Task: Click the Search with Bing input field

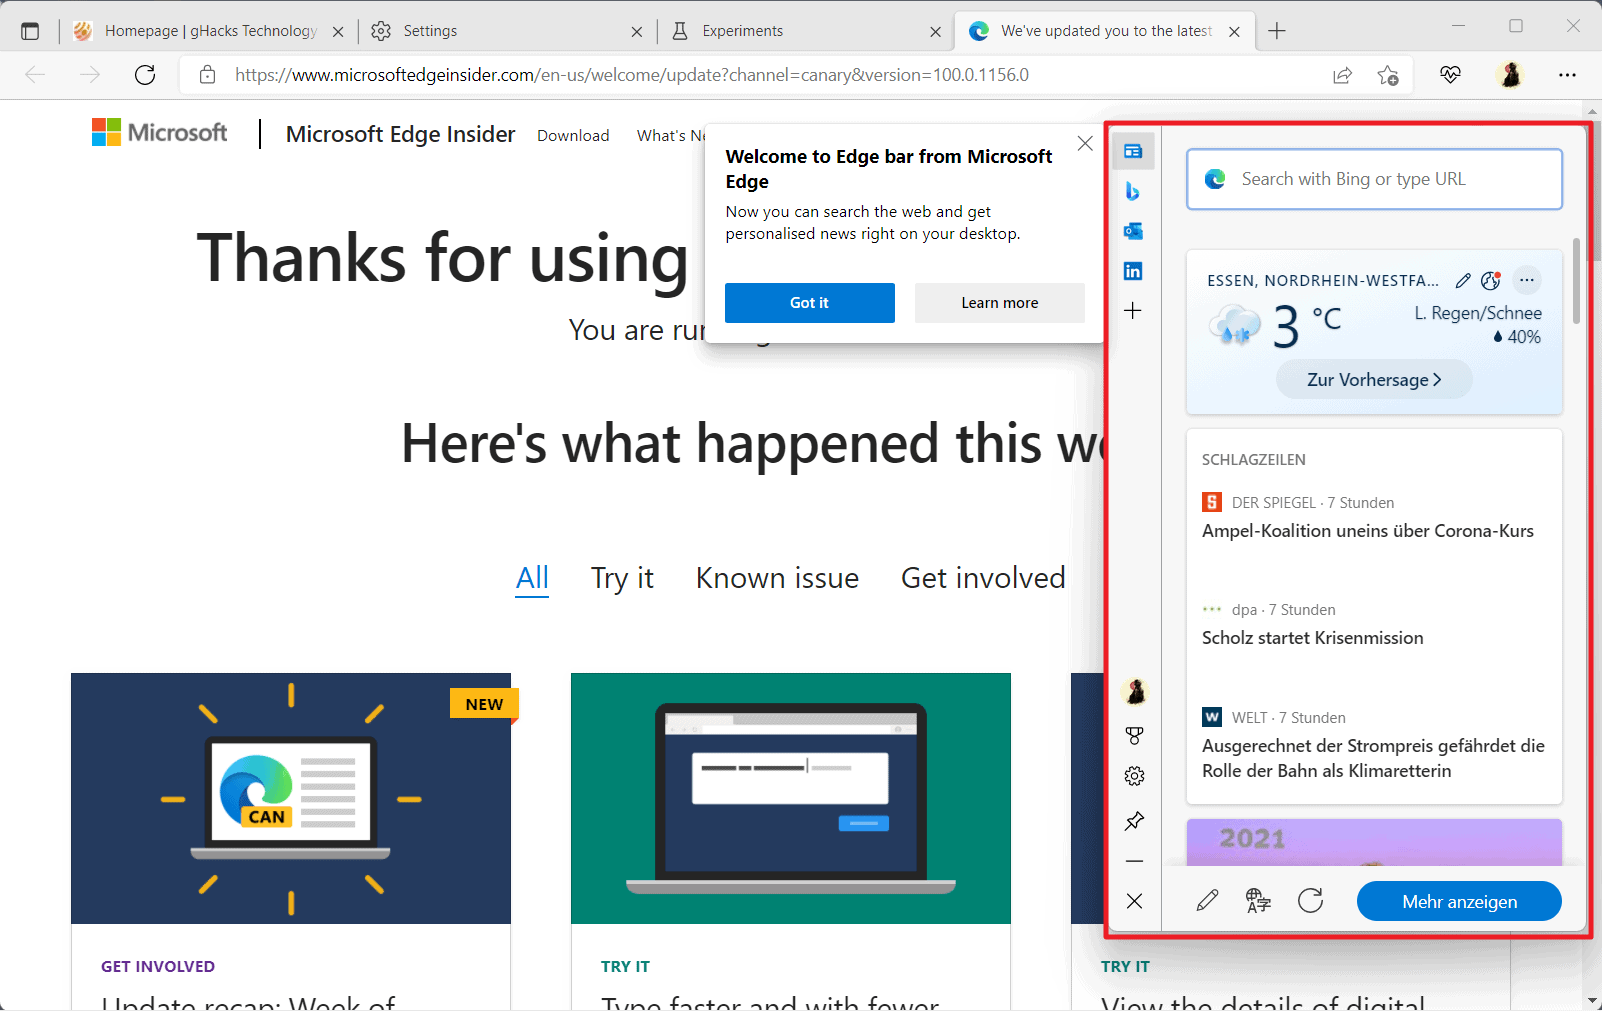Action: [1373, 179]
